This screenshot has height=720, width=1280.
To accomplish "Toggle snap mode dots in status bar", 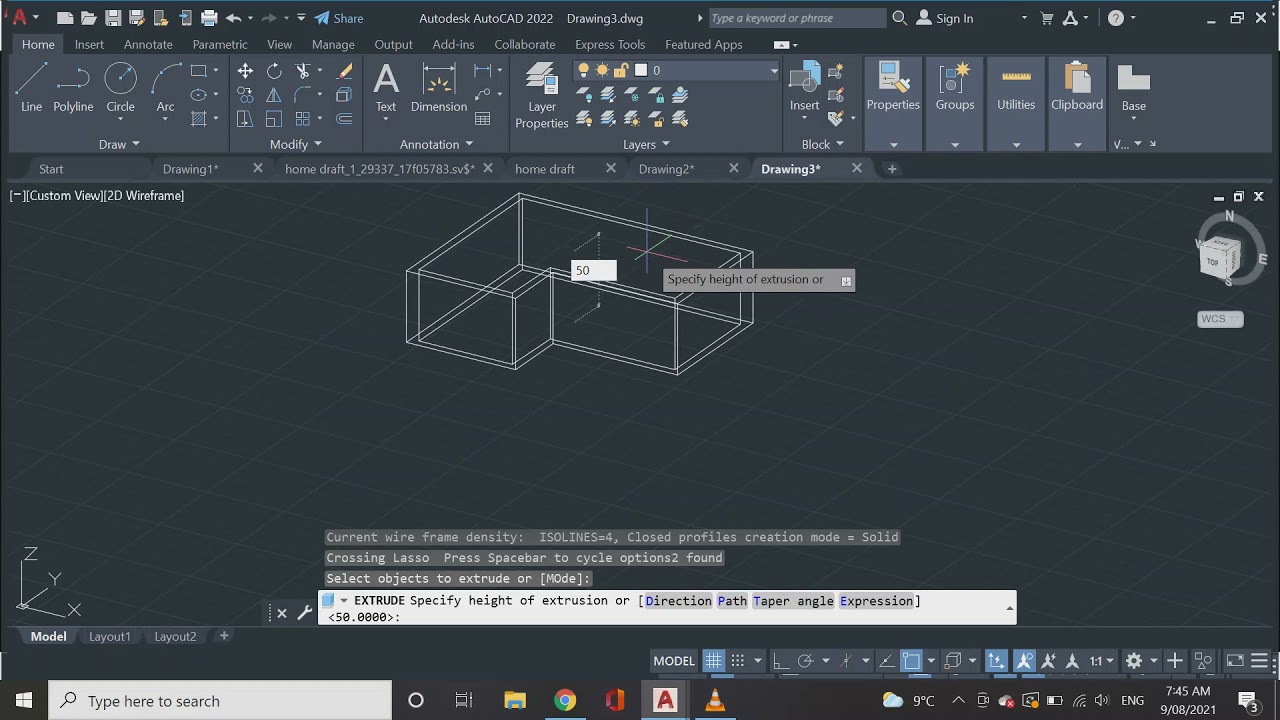I will click(x=738, y=661).
